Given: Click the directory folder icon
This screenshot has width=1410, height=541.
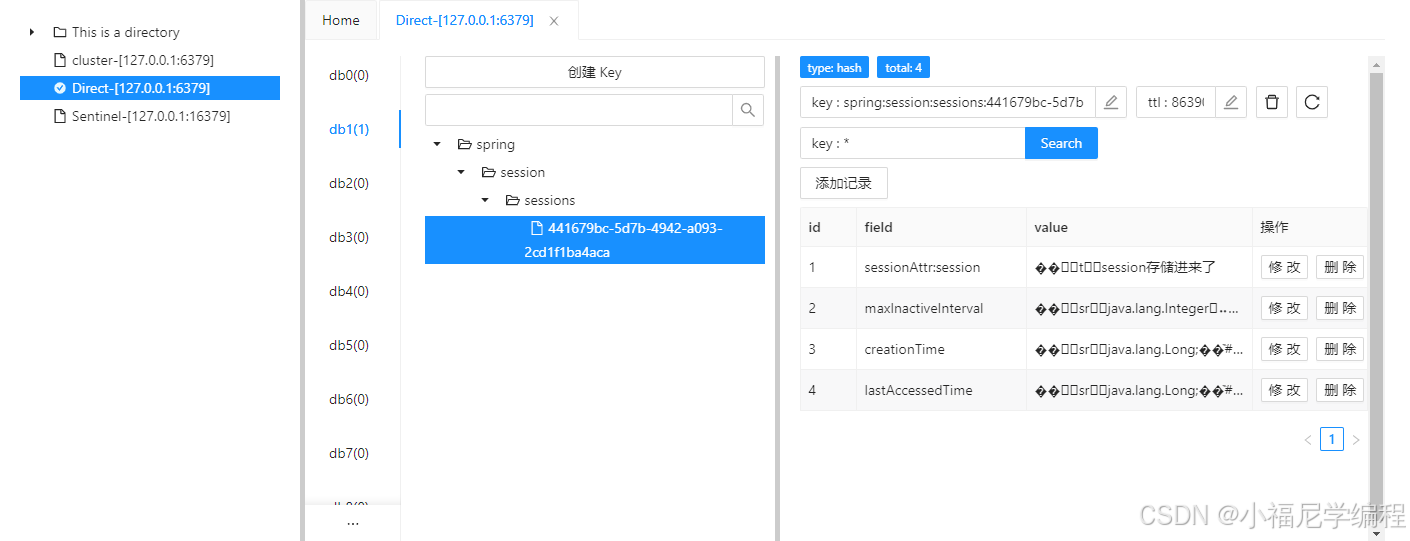Looking at the screenshot, I should coord(60,32).
